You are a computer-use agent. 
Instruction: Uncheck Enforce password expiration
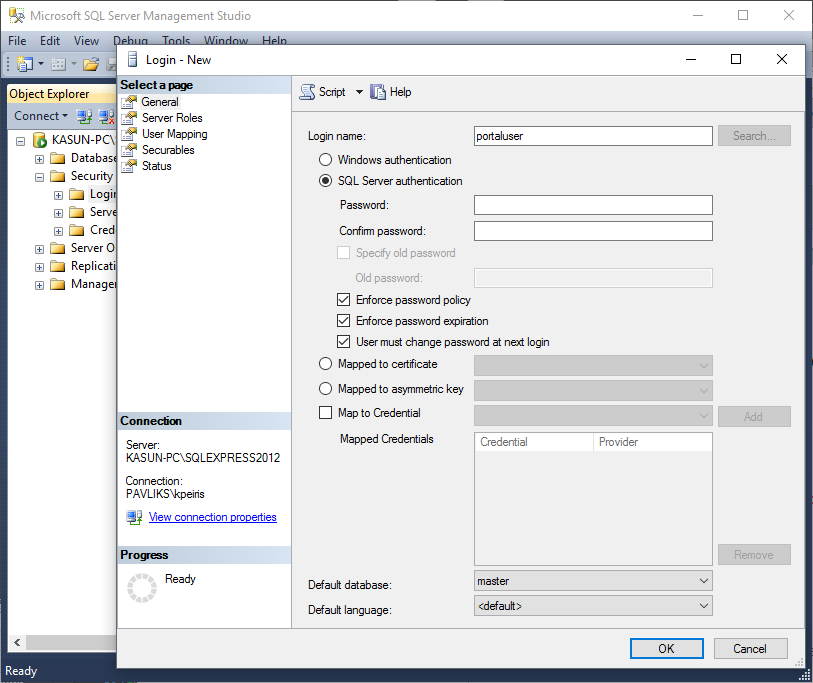coord(343,321)
